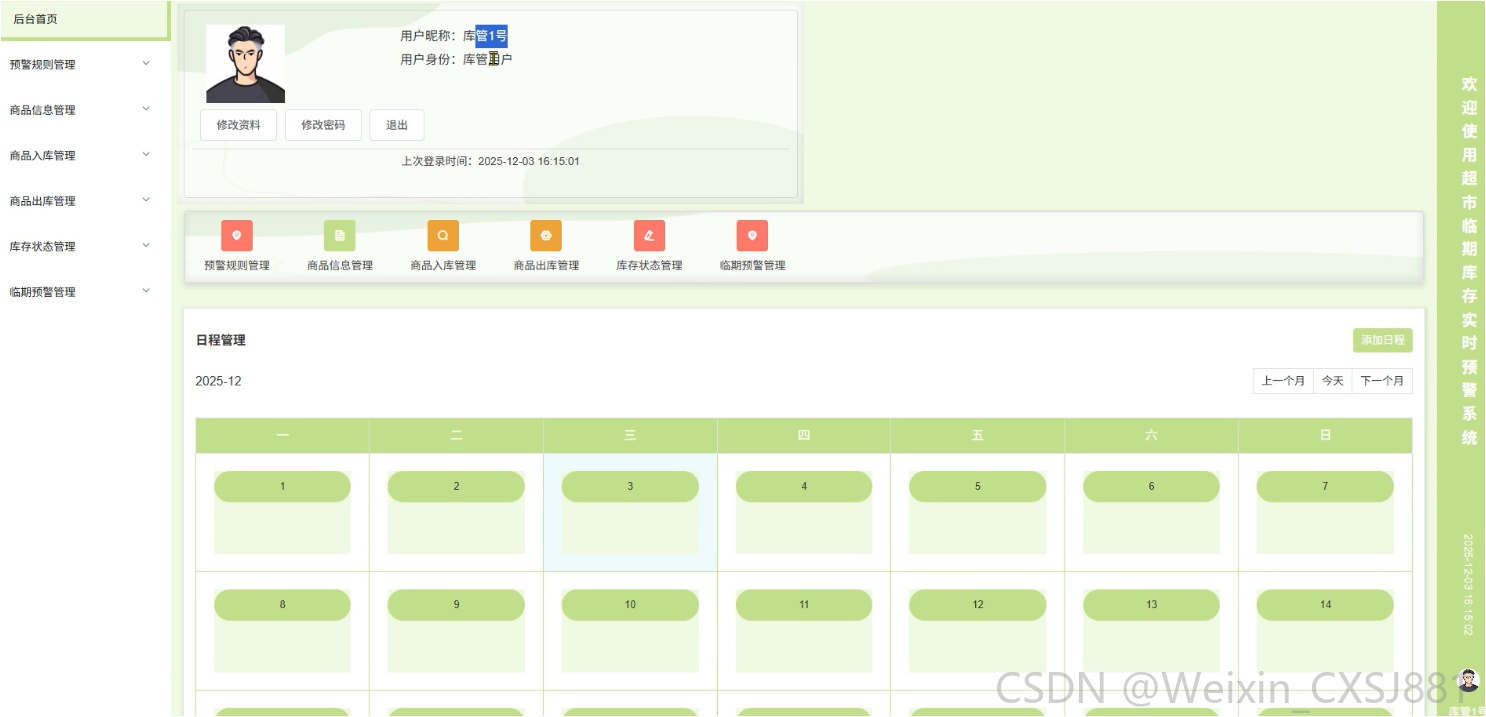
Task: Click 修改资料 button
Action: click(238, 125)
